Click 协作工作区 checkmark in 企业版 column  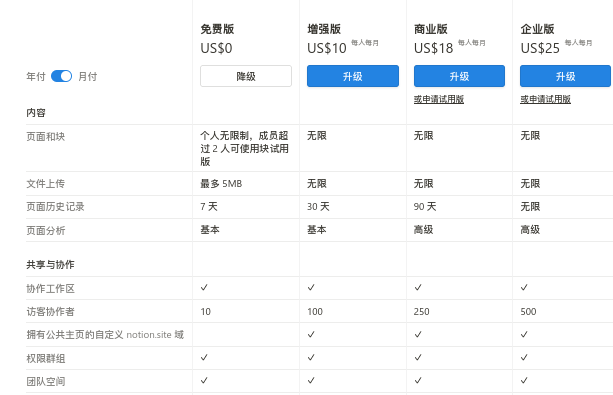tap(524, 287)
